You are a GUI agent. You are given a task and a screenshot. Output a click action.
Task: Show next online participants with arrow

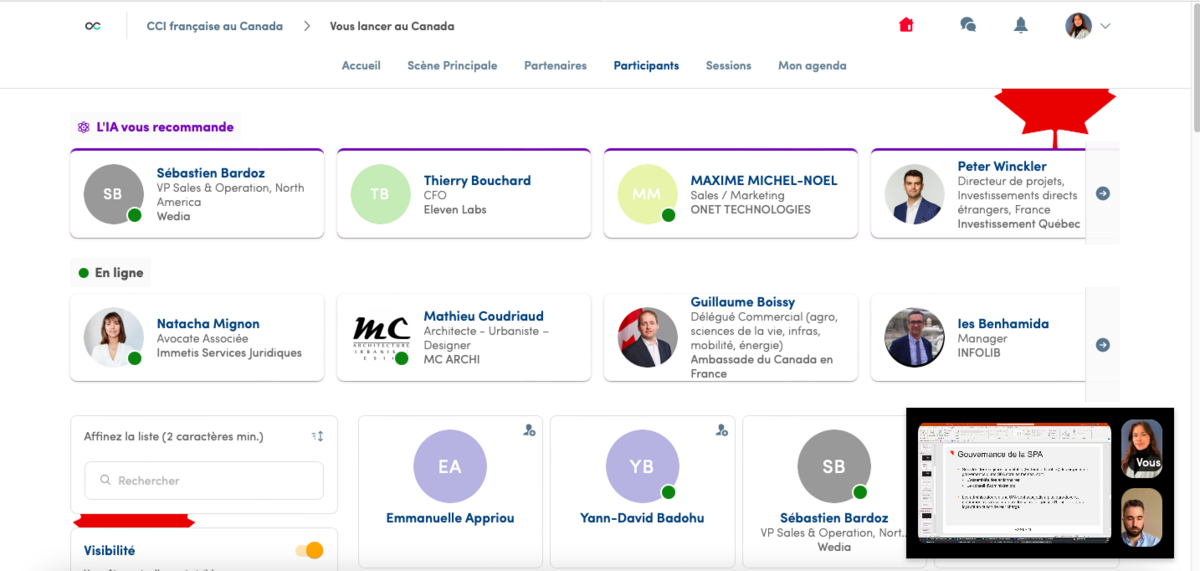coord(1102,345)
